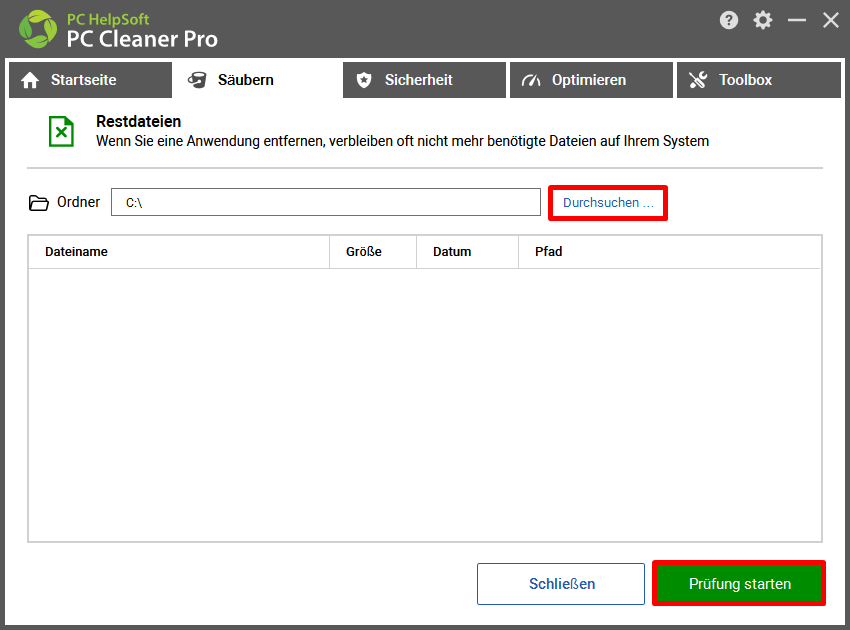
Task: Open the help question mark icon
Action: (729, 21)
